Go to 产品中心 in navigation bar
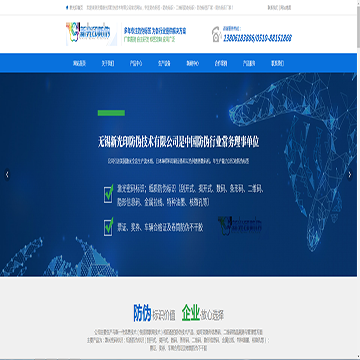 point(136,63)
